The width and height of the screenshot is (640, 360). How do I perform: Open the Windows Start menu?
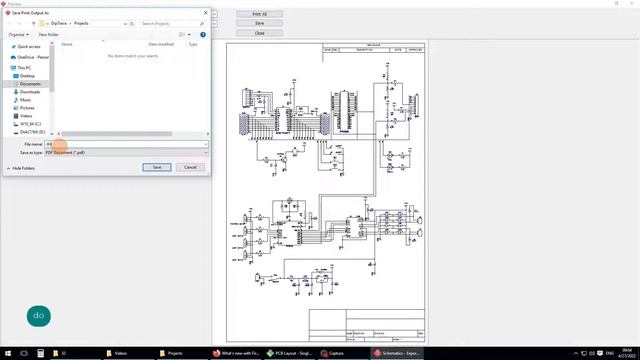point(8,353)
